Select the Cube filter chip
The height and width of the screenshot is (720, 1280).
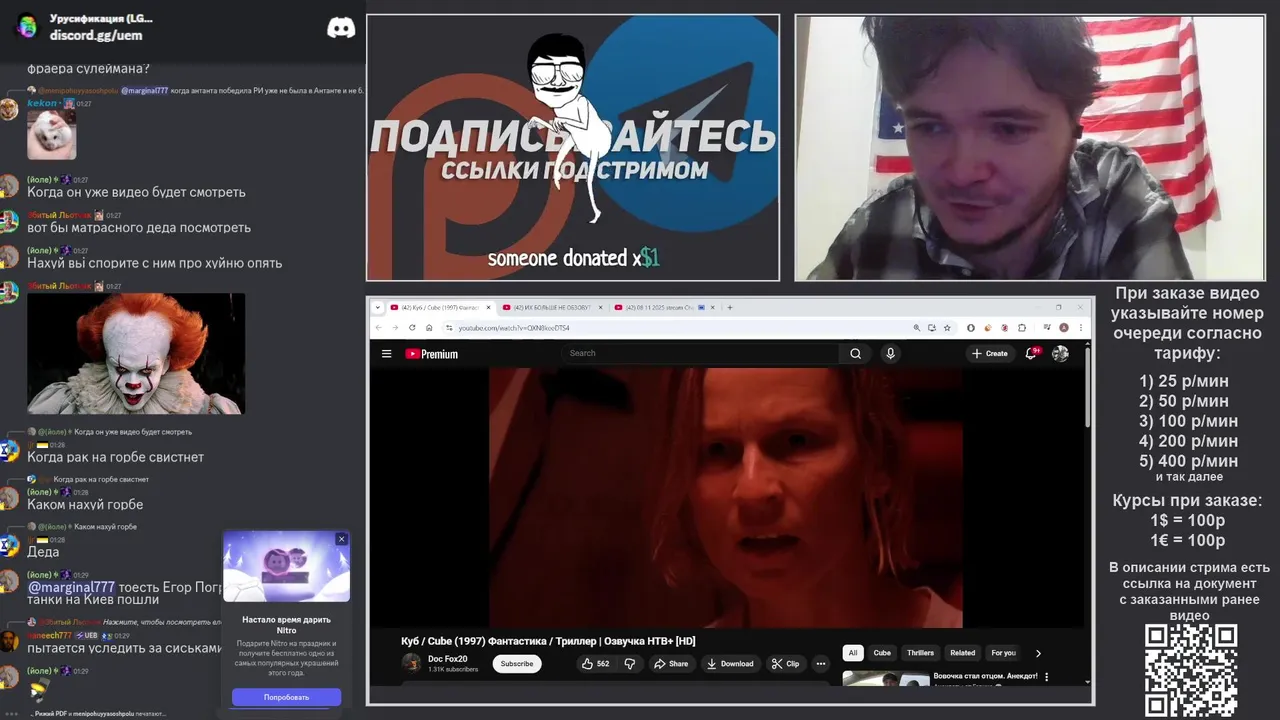[882, 653]
